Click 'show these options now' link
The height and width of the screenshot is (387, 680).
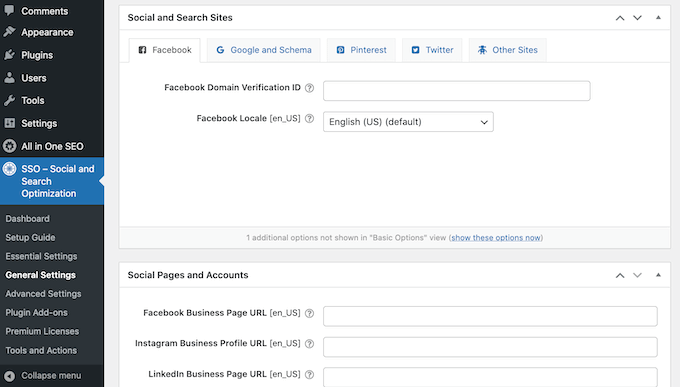(496, 238)
